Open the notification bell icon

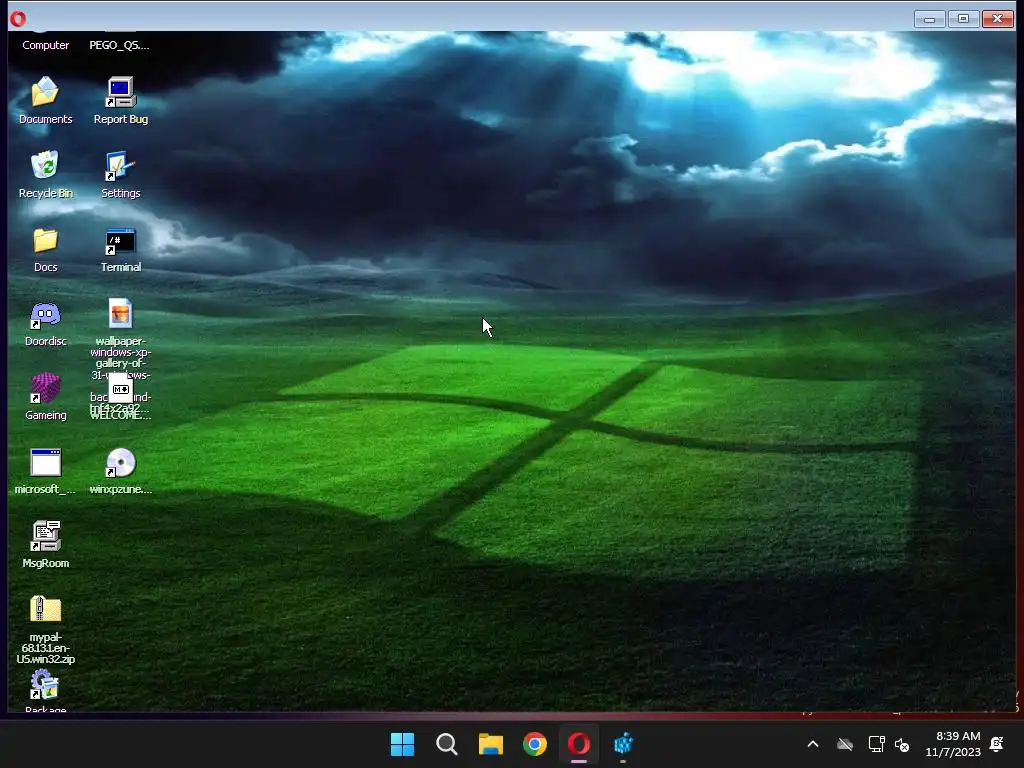(997, 744)
